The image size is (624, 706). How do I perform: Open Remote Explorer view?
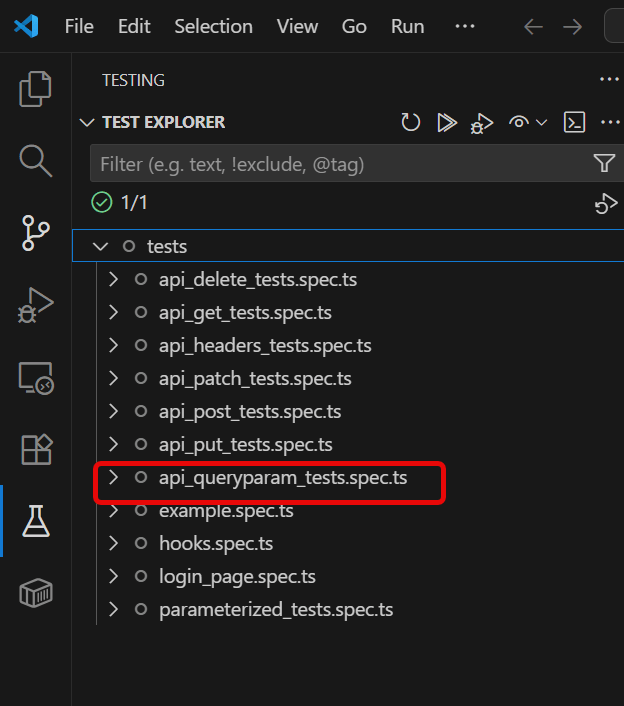pyautogui.click(x=35, y=377)
